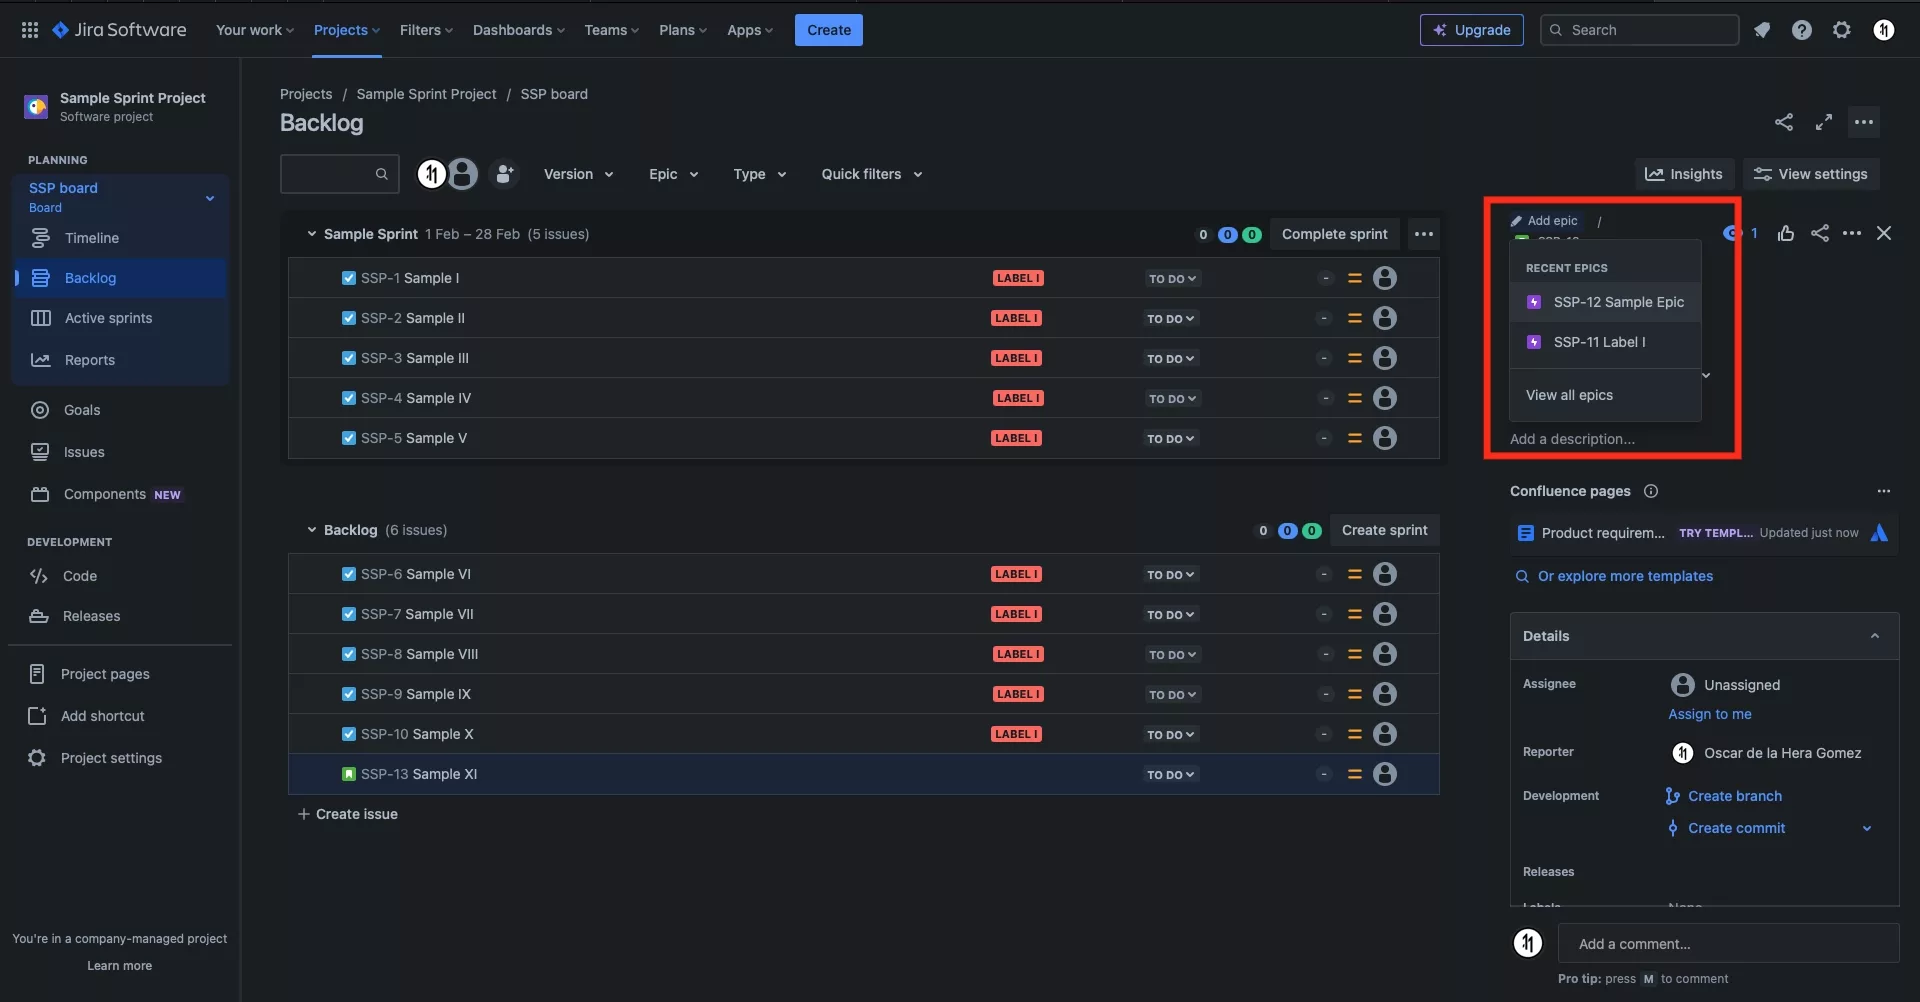
Task: Select SSP-11 Label I from recent epics
Action: [1605, 342]
